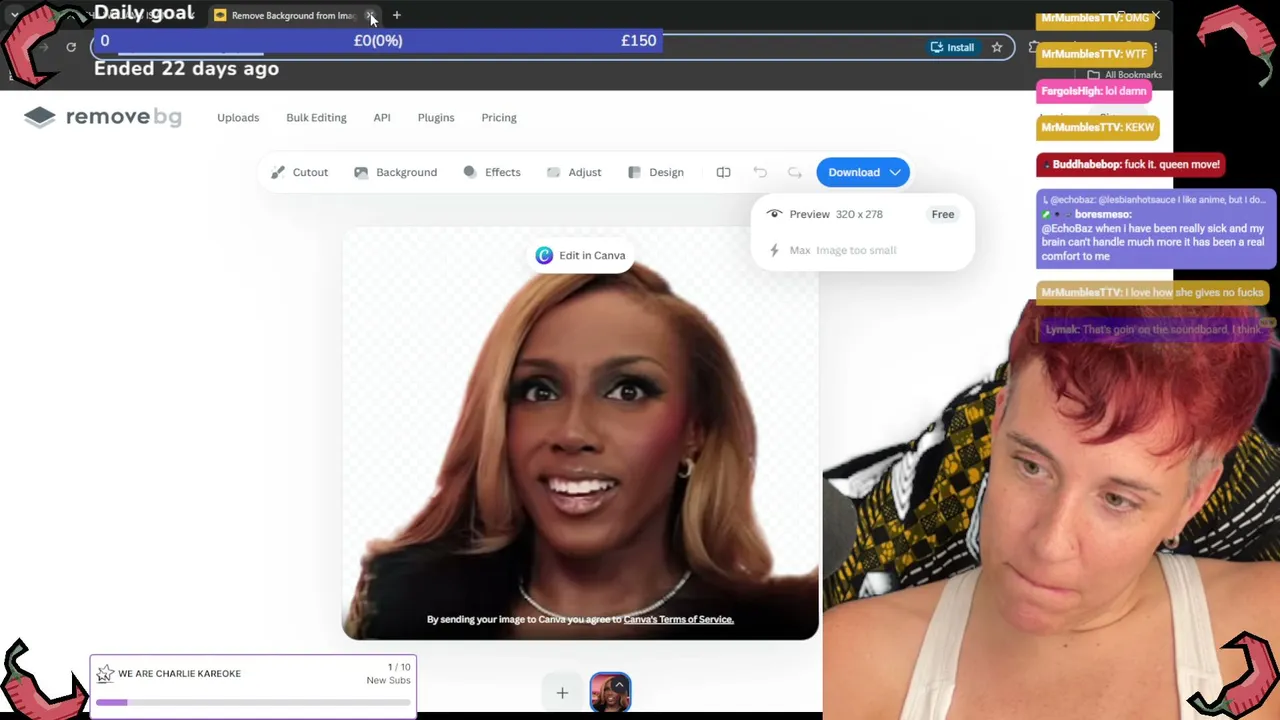Reload the page
1280x720 pixels.
coord(71,47)
